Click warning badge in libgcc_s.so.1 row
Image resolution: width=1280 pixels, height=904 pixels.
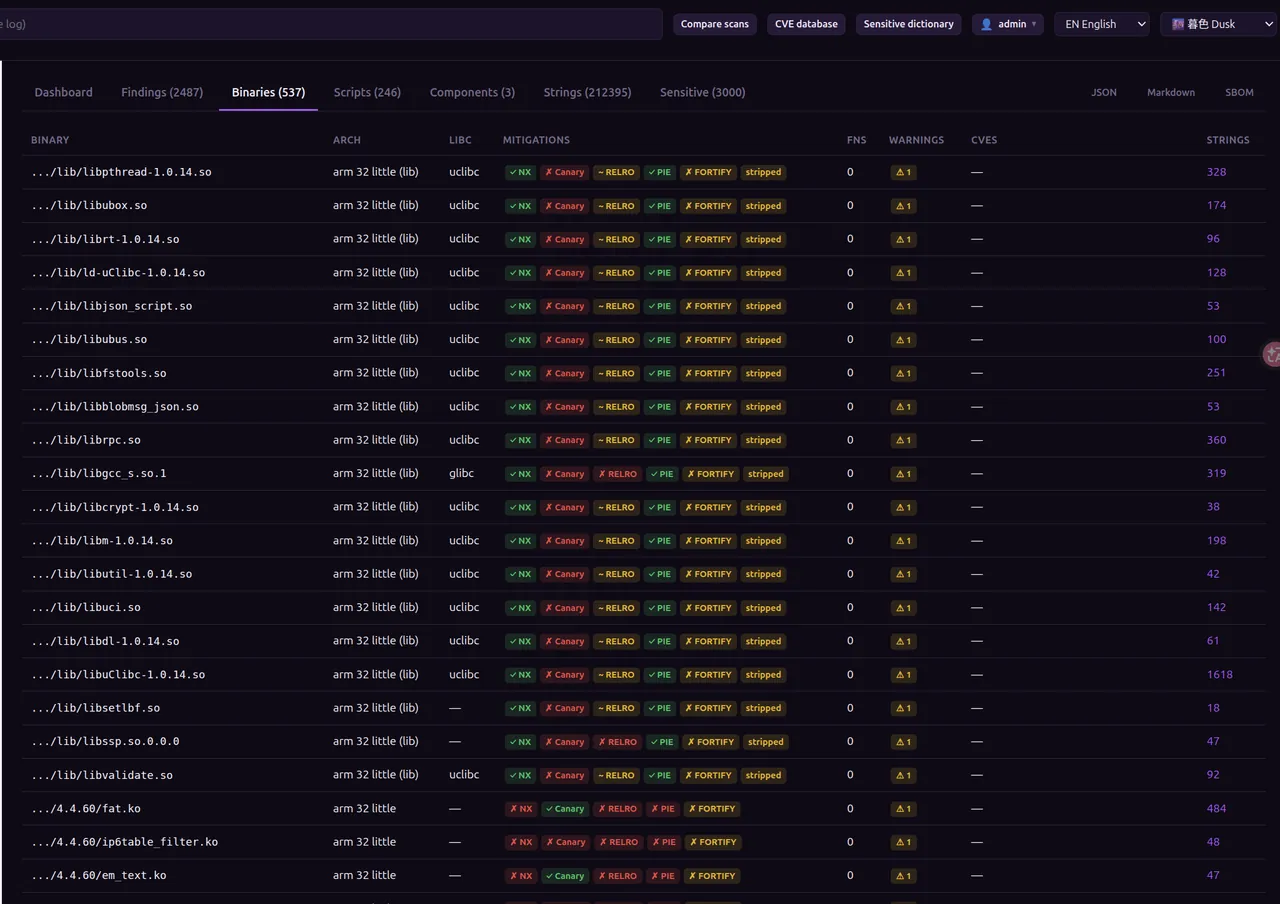pos(903,474)
